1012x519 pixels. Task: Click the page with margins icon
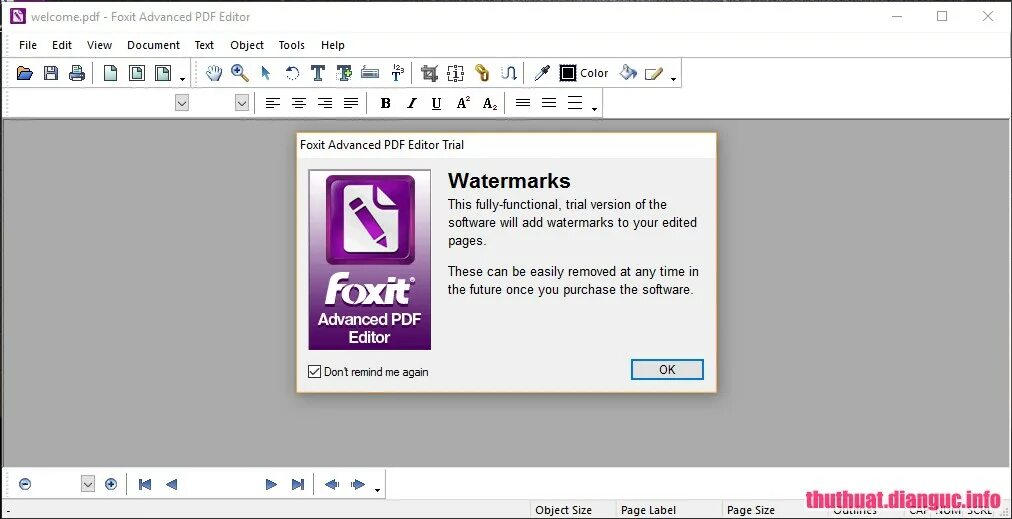(x=137, y=73)
